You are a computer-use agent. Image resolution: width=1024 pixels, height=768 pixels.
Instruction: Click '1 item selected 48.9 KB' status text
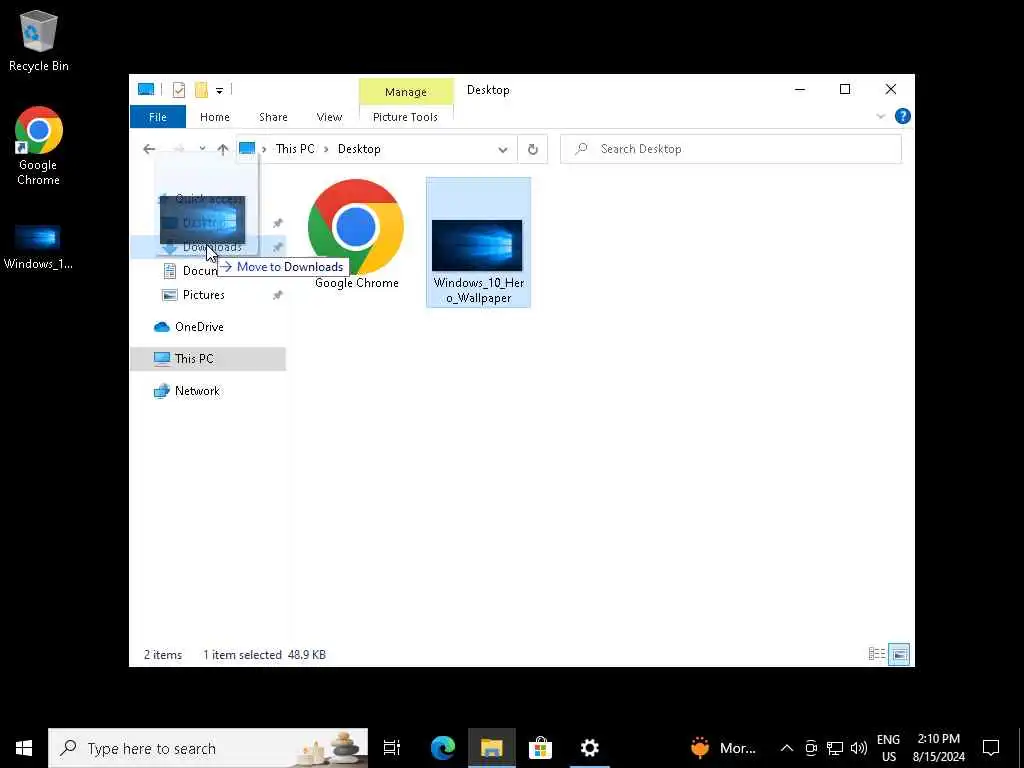click(x=264, y=655)
